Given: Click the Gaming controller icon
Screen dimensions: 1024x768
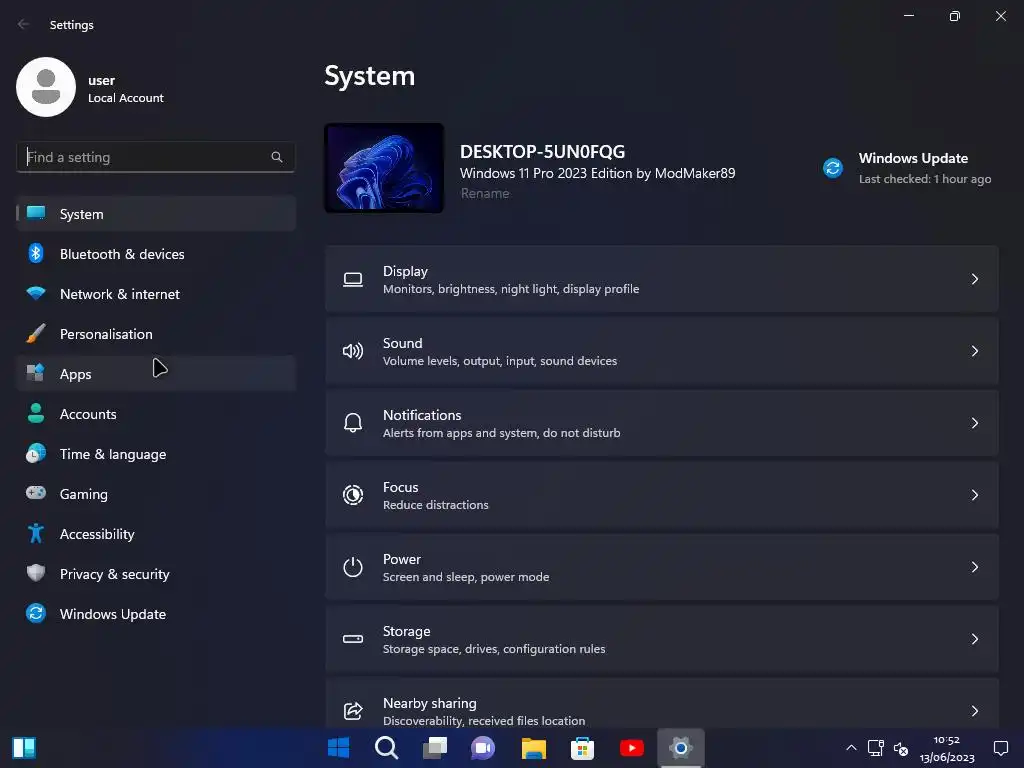Looking at the screenshot, I should pos(36,493).
